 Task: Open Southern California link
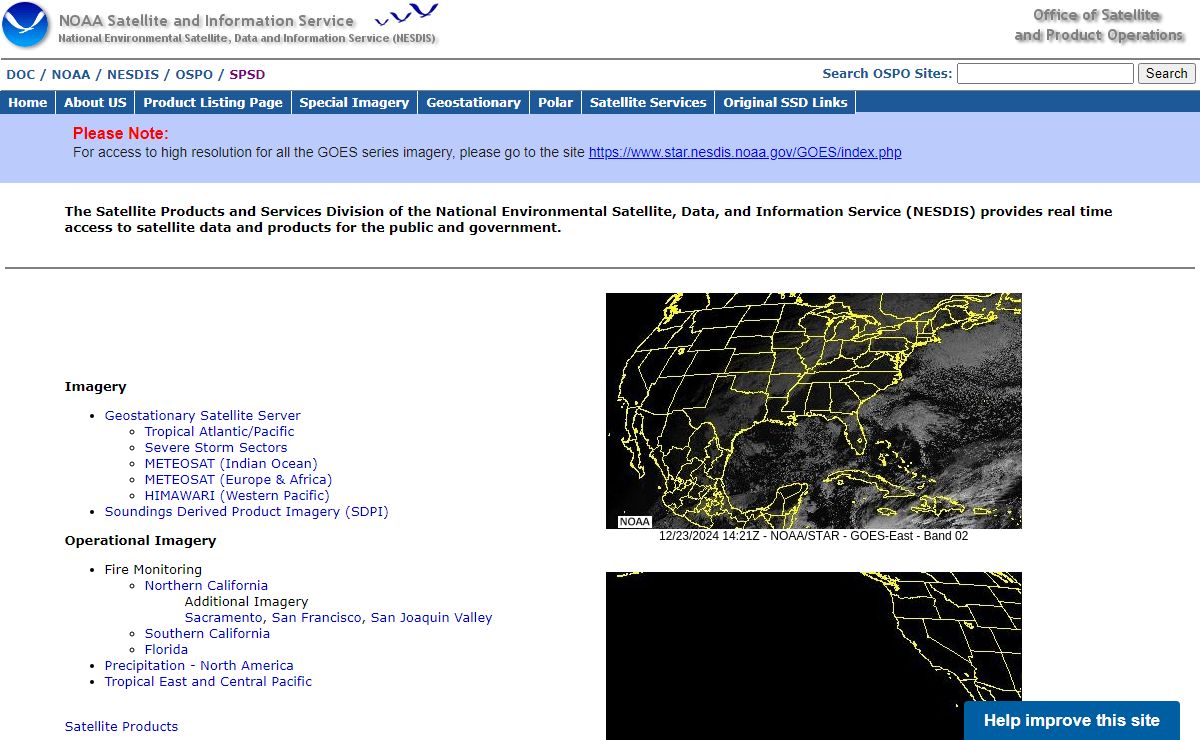click(207, 634)
